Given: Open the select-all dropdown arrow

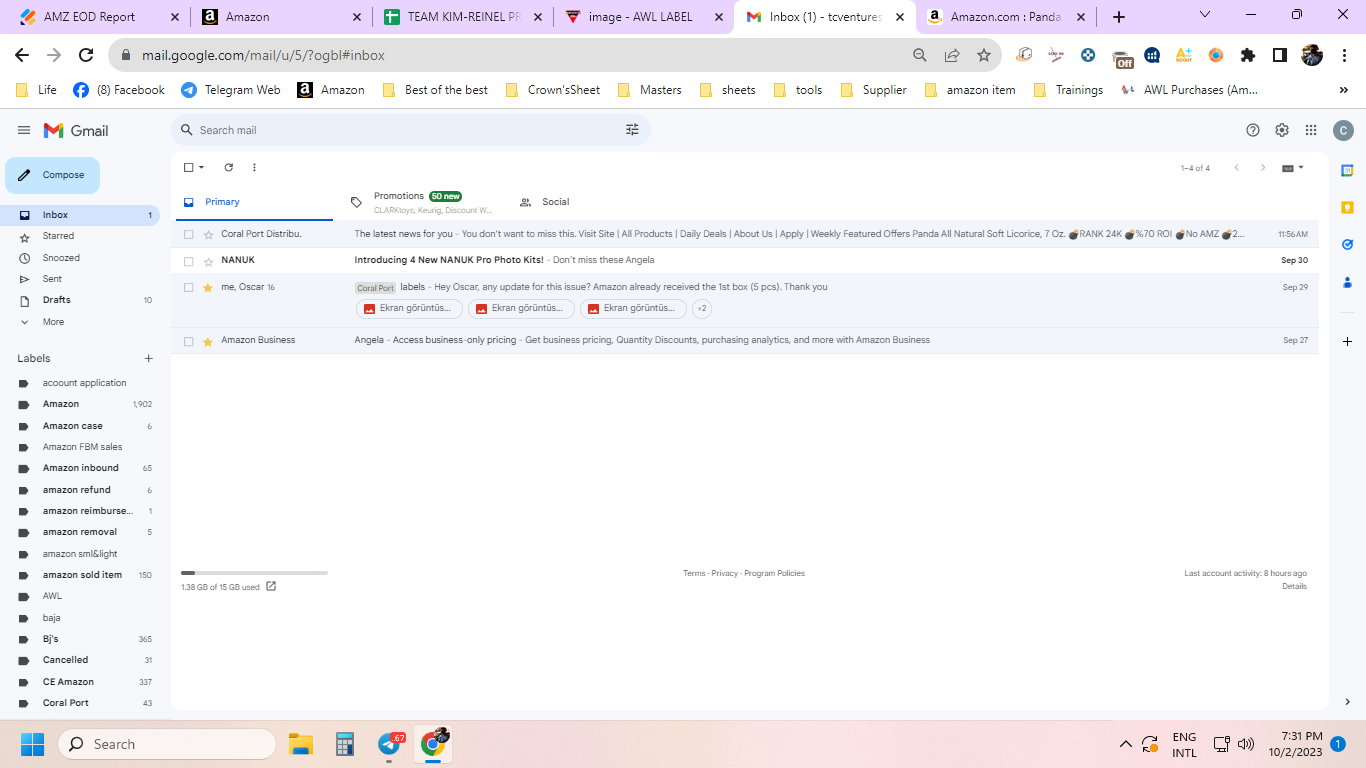Looking at the screenshot, I should point(202,168).
